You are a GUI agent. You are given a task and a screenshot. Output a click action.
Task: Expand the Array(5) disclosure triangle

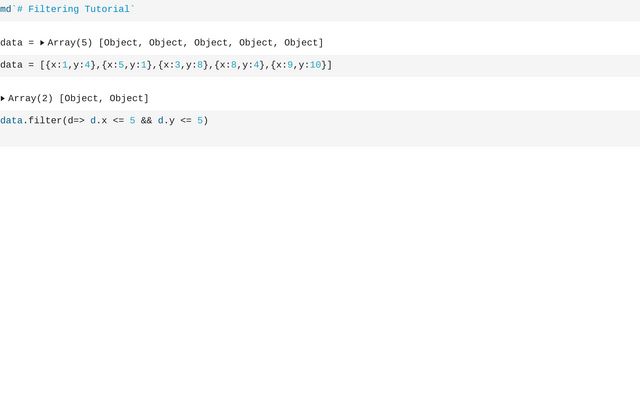click(42, 43)
